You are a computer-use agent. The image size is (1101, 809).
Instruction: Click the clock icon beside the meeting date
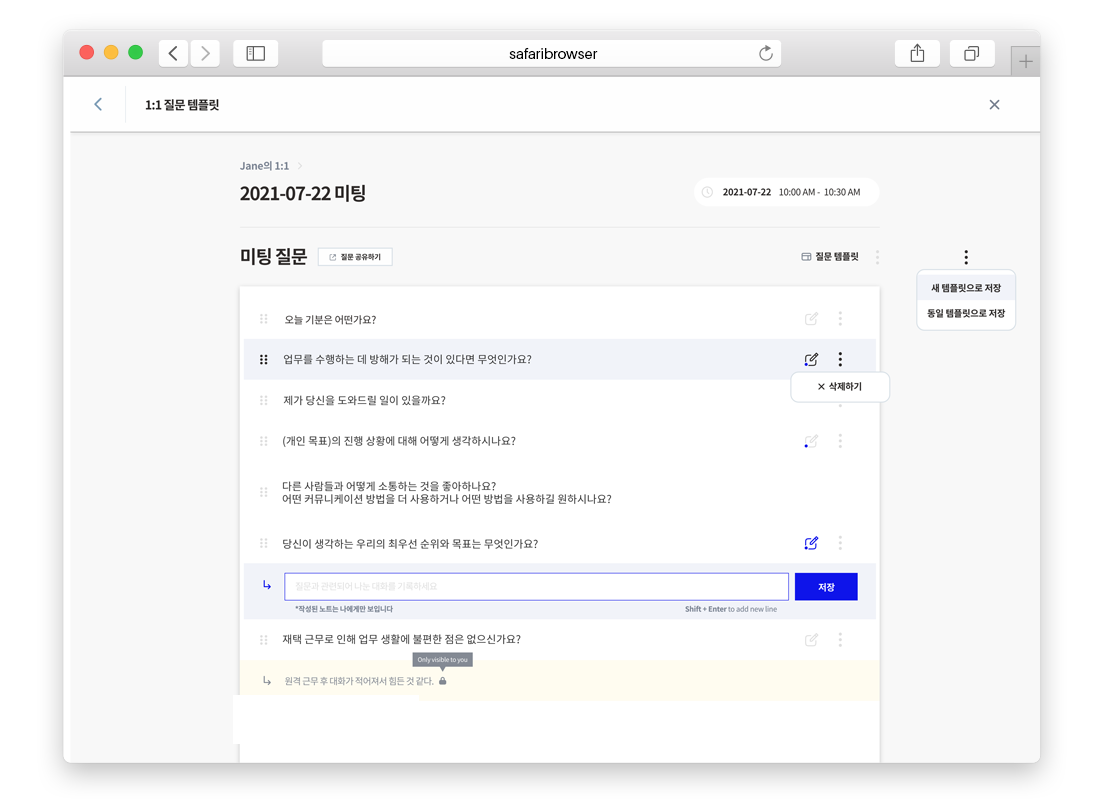(710, 192)
